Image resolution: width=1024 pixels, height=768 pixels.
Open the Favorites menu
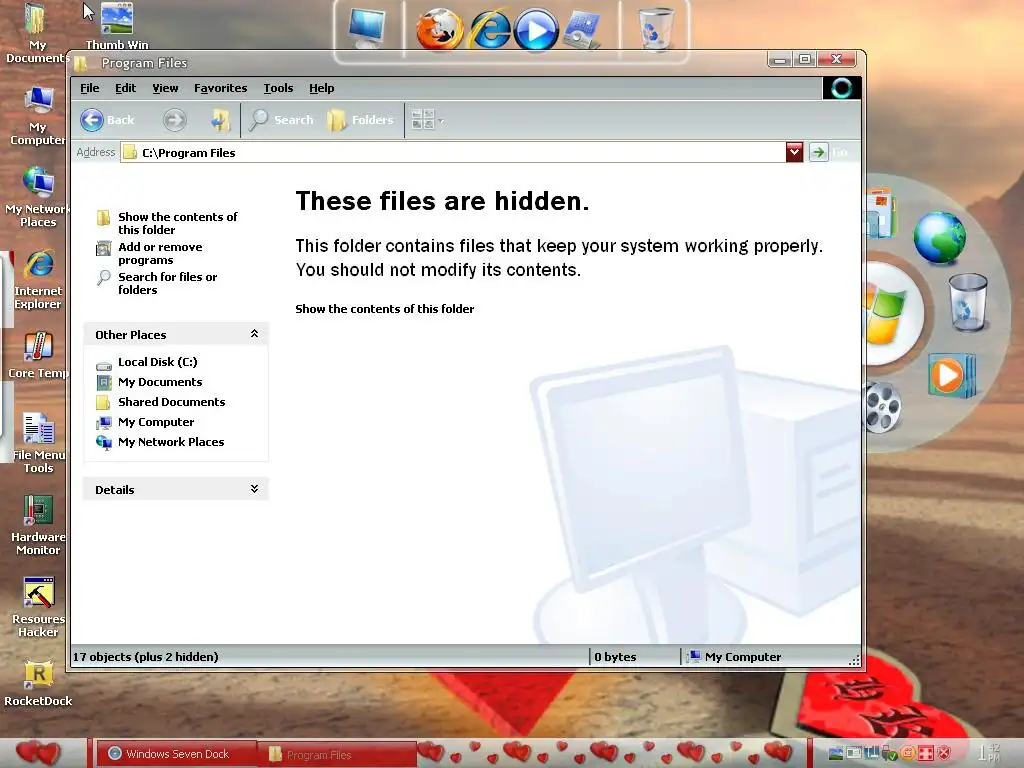pyautogui.click(x=220, y=88)
